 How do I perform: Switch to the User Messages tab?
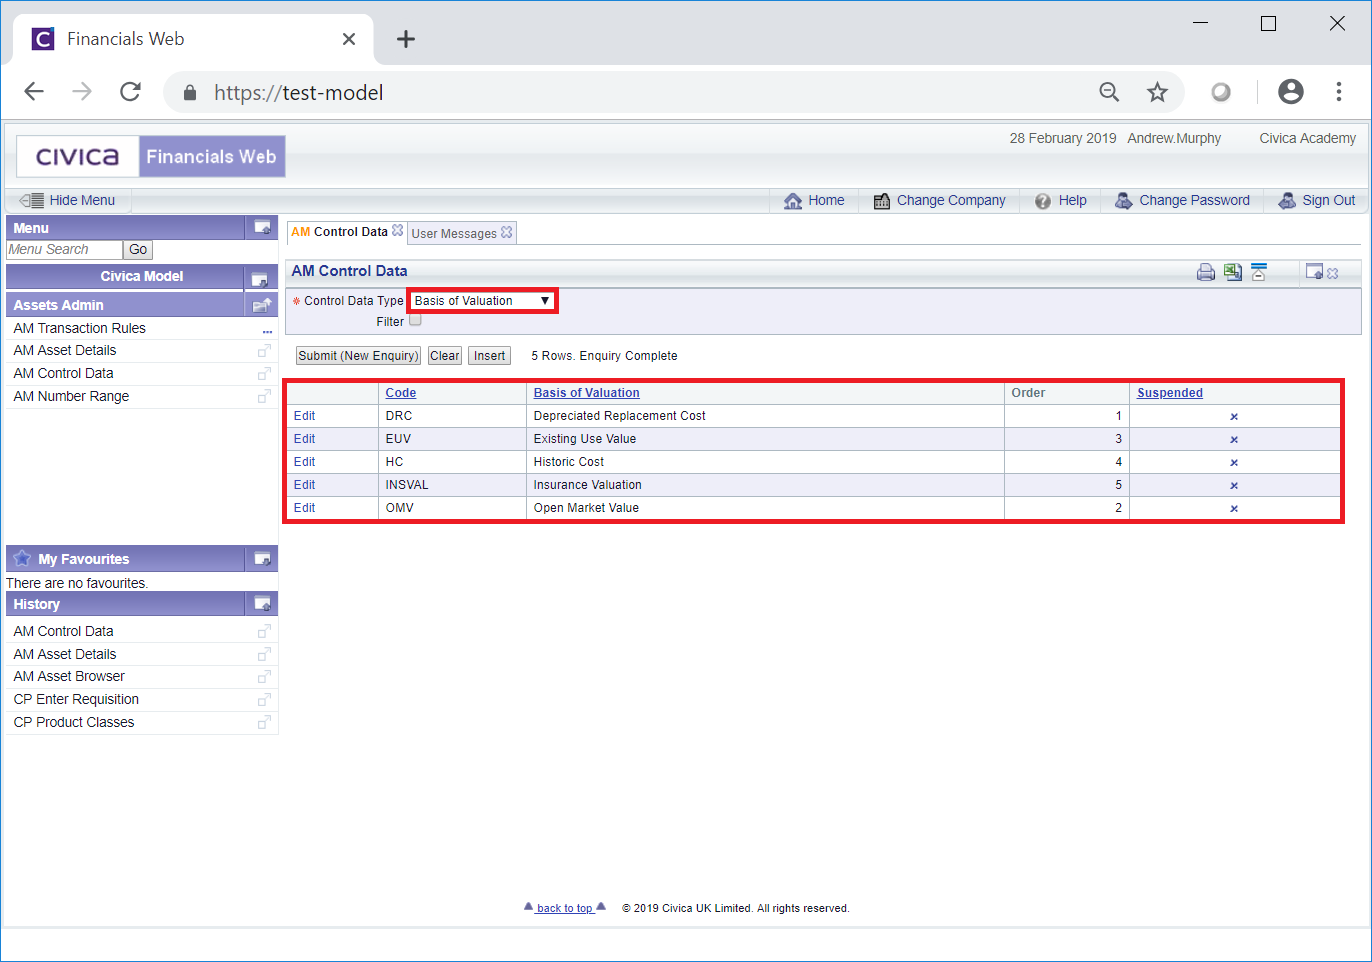454,234
